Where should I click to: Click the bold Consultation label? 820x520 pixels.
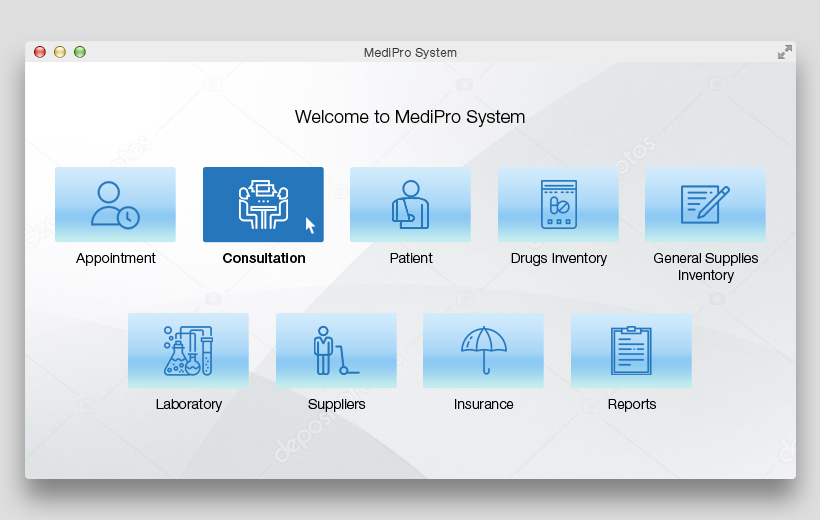click(x=264, y=258)
